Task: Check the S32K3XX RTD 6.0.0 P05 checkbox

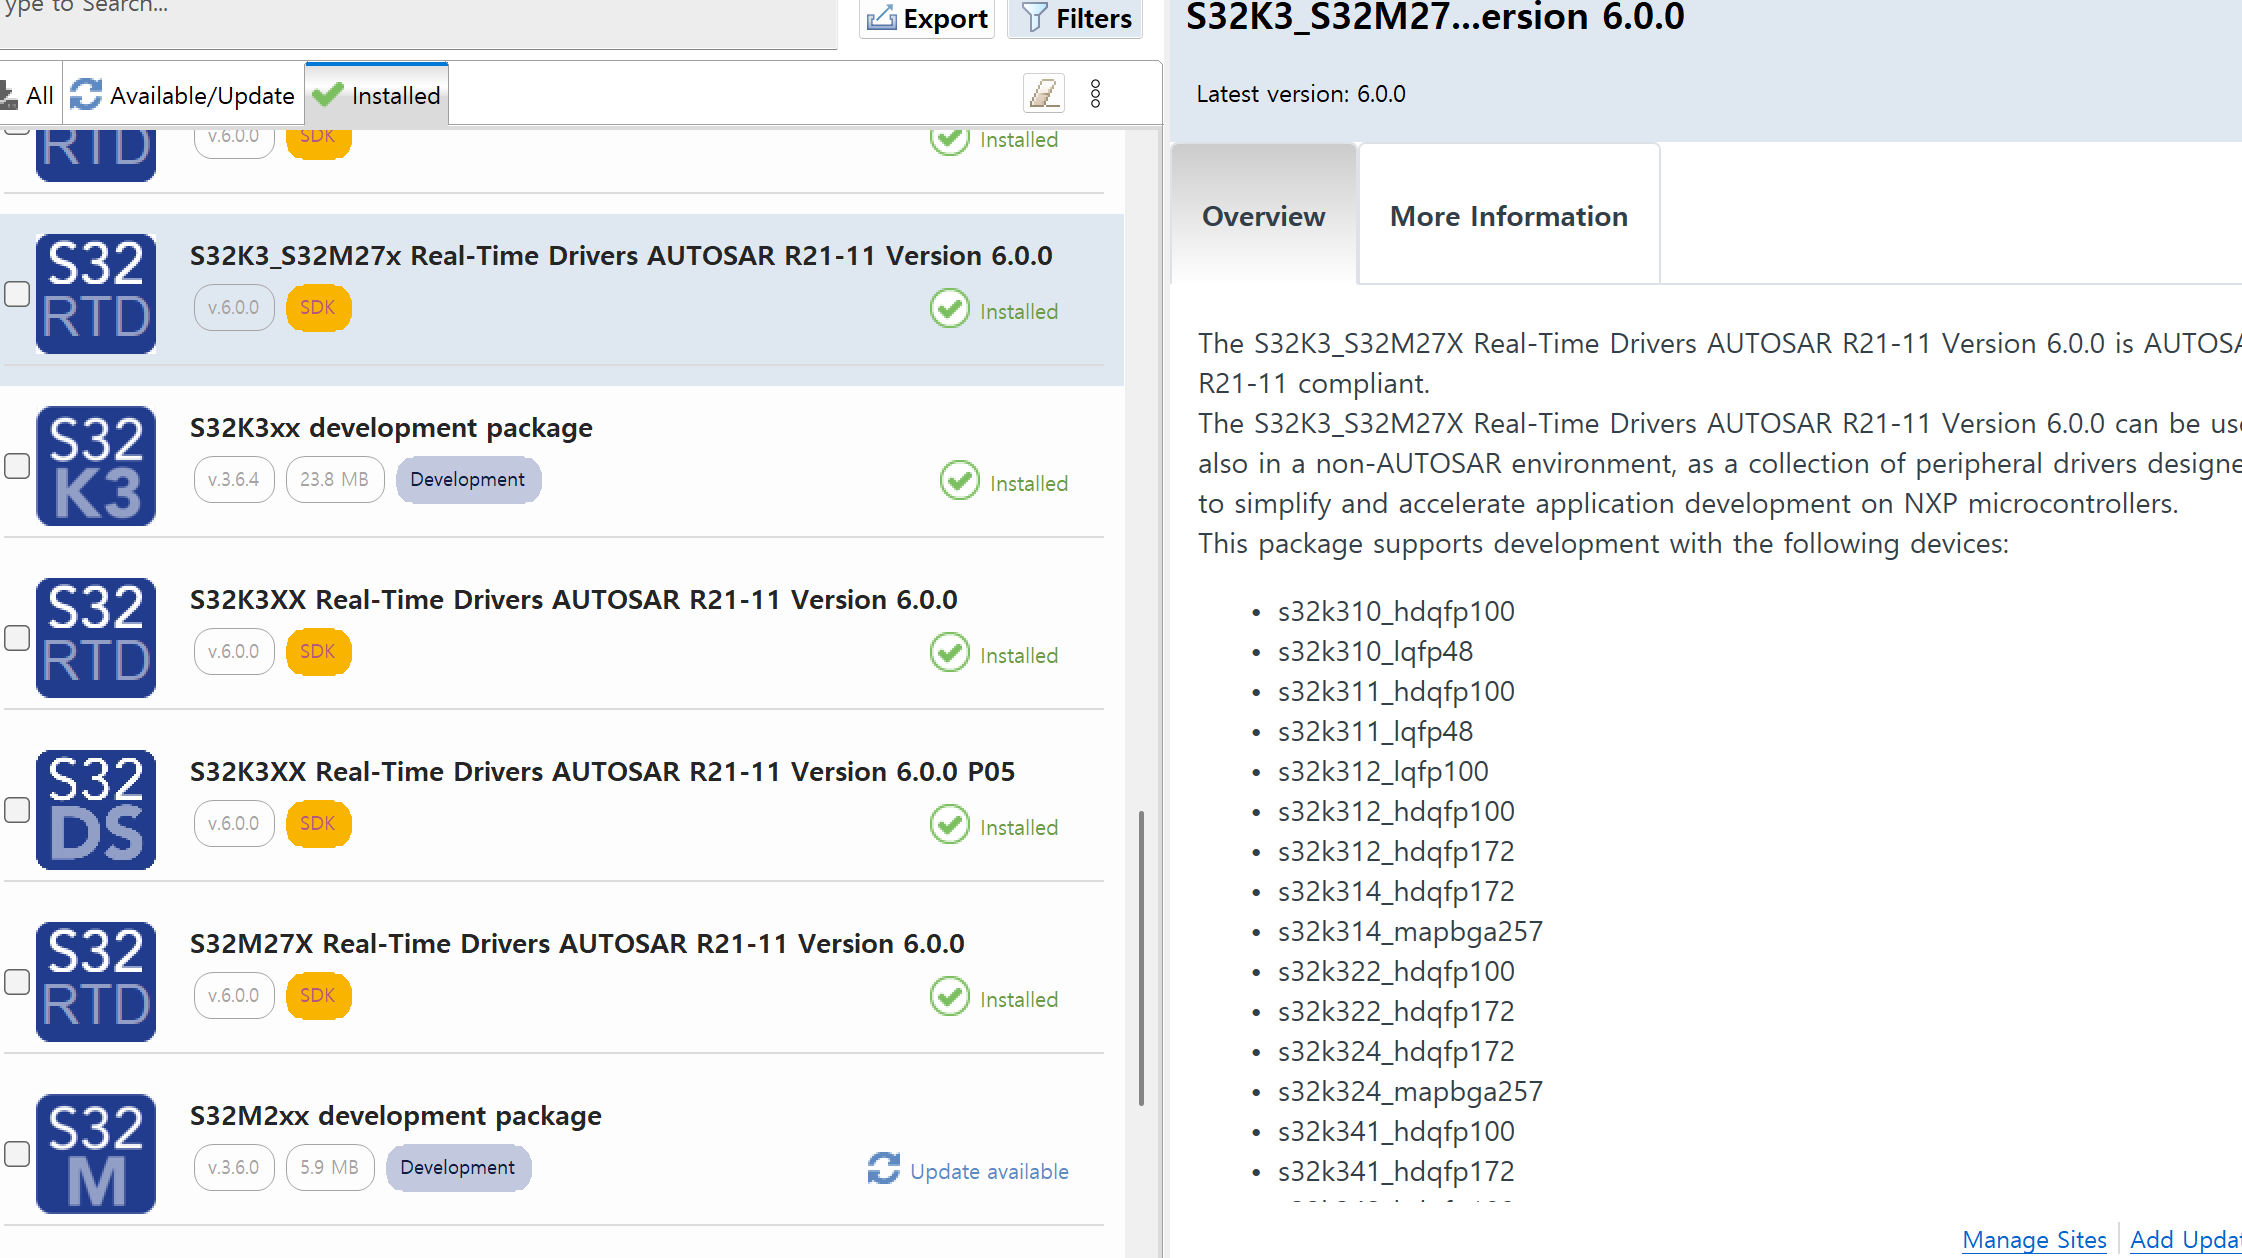Action: pos(17,810)
